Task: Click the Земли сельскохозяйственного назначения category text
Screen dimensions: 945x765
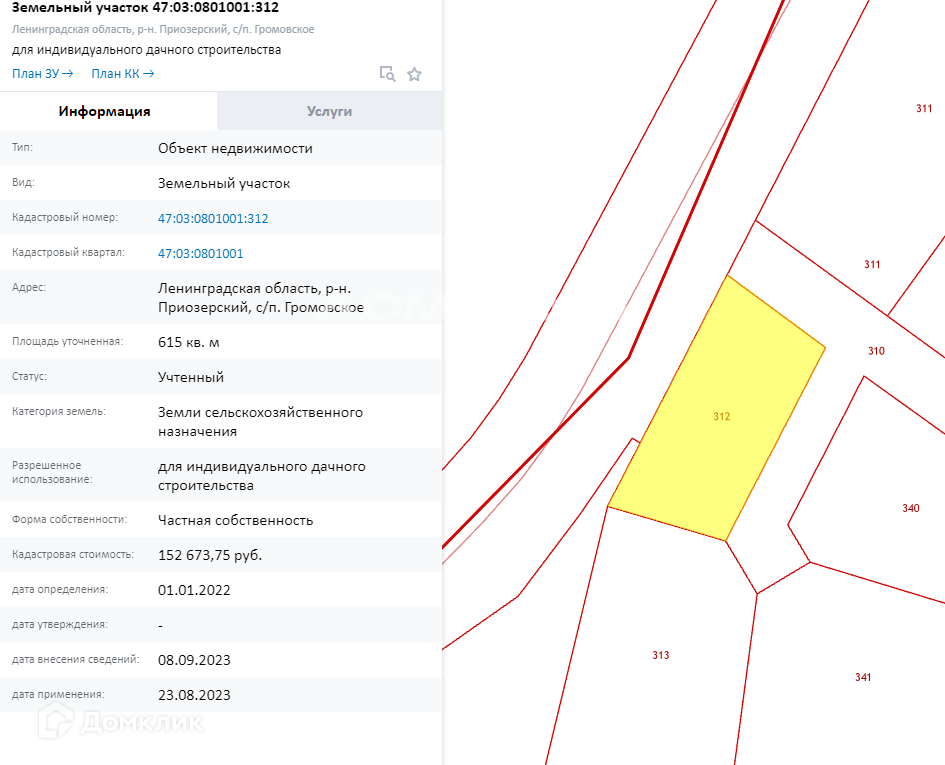Action: point(260,422)
